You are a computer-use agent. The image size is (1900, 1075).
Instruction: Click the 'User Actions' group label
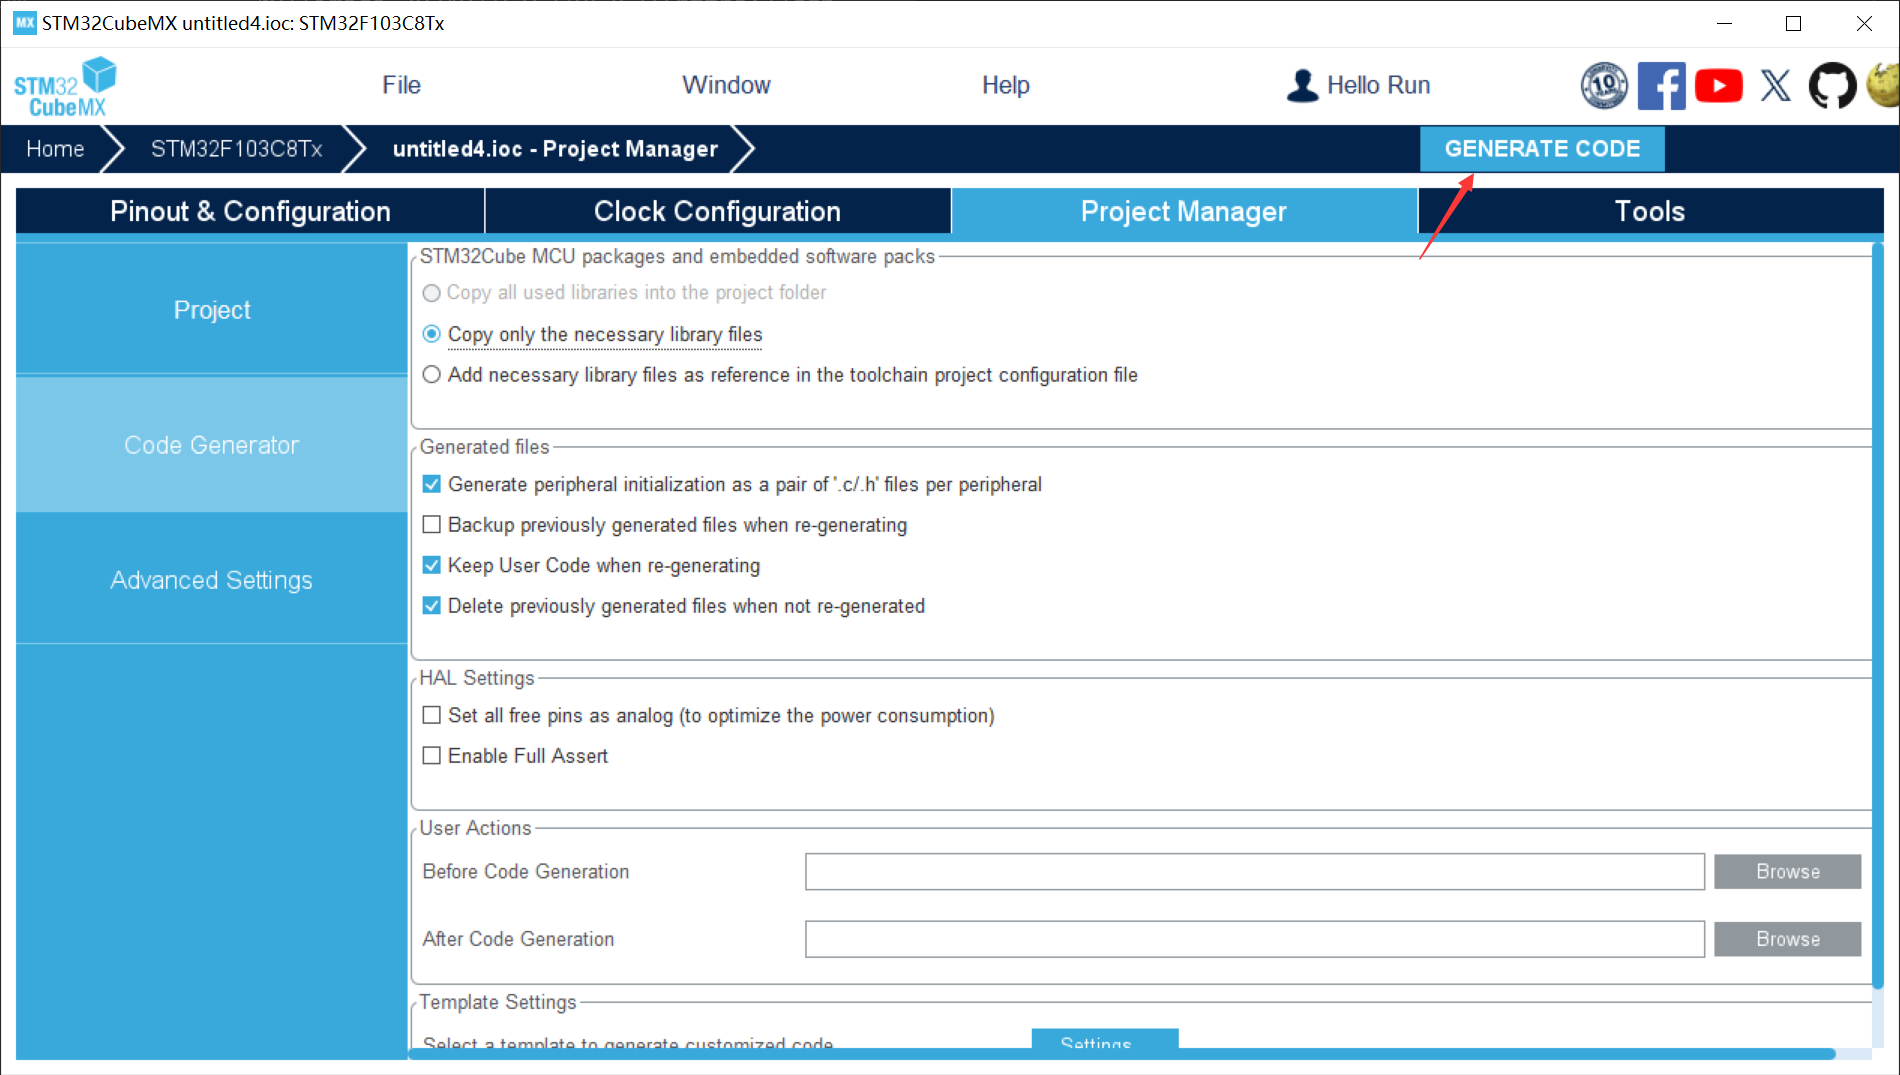coord(475,828)
